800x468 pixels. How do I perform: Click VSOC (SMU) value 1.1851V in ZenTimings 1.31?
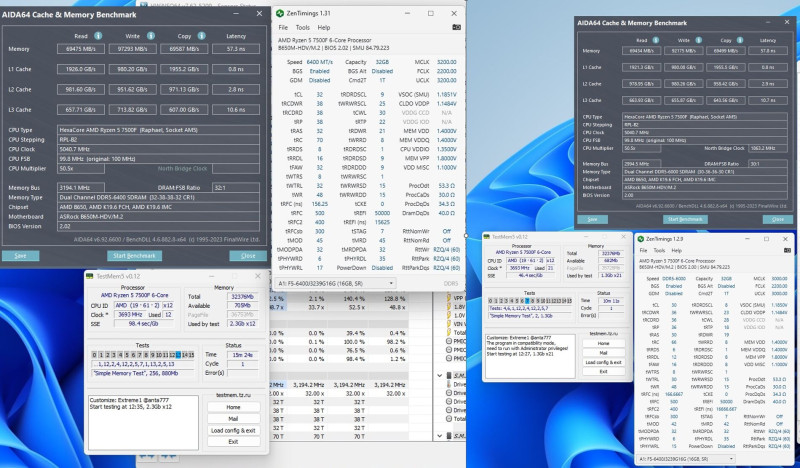coord(447,95)
